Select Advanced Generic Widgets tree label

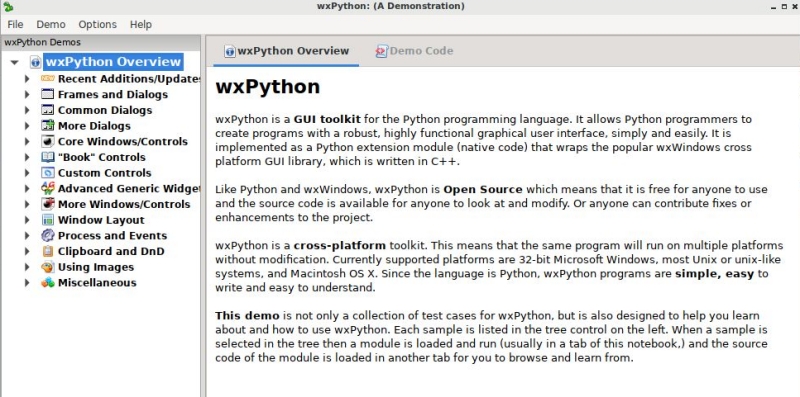[129, 188]
